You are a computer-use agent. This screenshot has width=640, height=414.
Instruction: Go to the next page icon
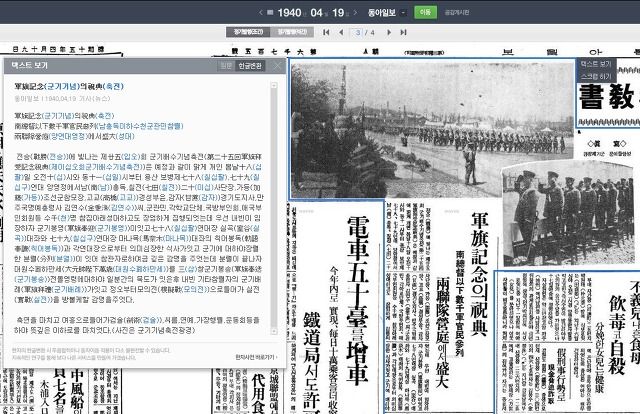click(x=389, y=32)
